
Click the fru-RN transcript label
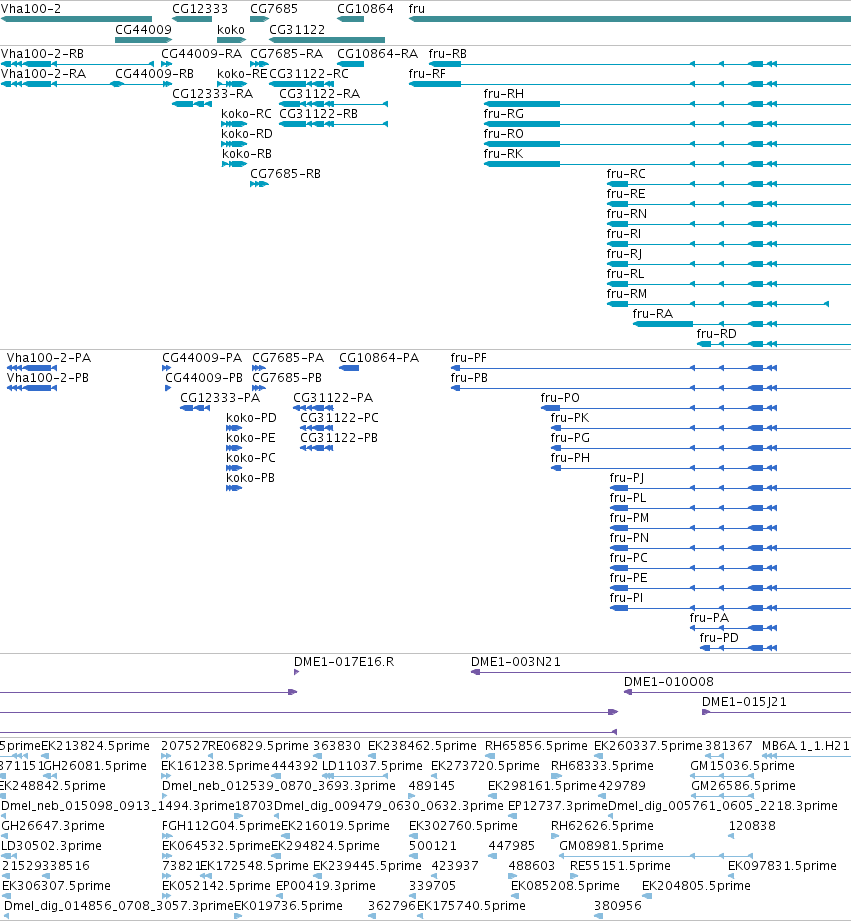627,213
